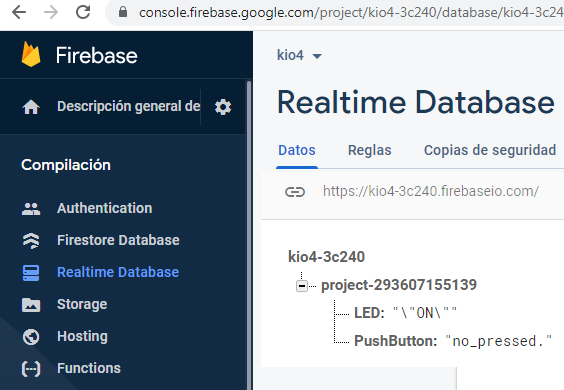This screenshot has height=390, width=564.
Task: Select the project-293607155139 node label
Action: 399,285
